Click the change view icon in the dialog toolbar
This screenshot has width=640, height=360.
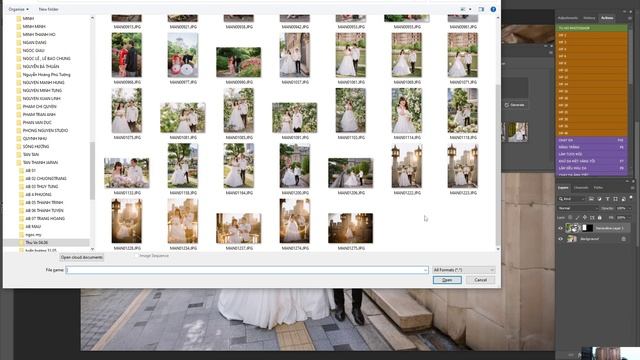point(463,9)
